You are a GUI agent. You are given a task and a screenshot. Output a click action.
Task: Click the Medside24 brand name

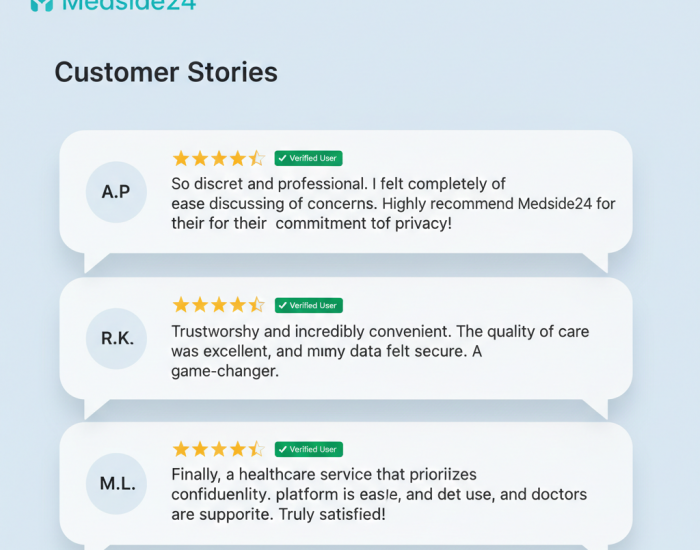(129, 4)
